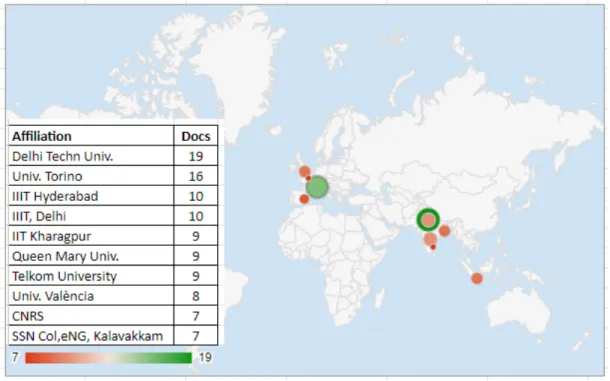Select the salmon bubble inside the green ring in India
Image resolution: width=610 pixels, height=381 pixels.
[428, 220]
